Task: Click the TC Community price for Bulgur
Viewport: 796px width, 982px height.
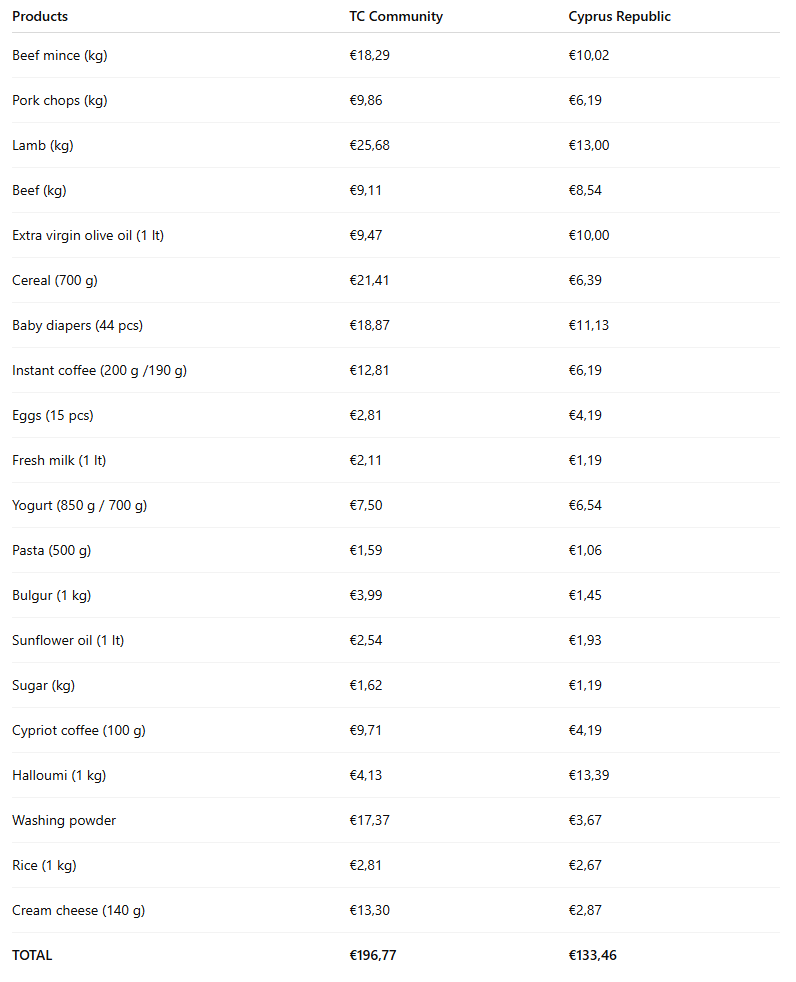Action: click(365, 595)
